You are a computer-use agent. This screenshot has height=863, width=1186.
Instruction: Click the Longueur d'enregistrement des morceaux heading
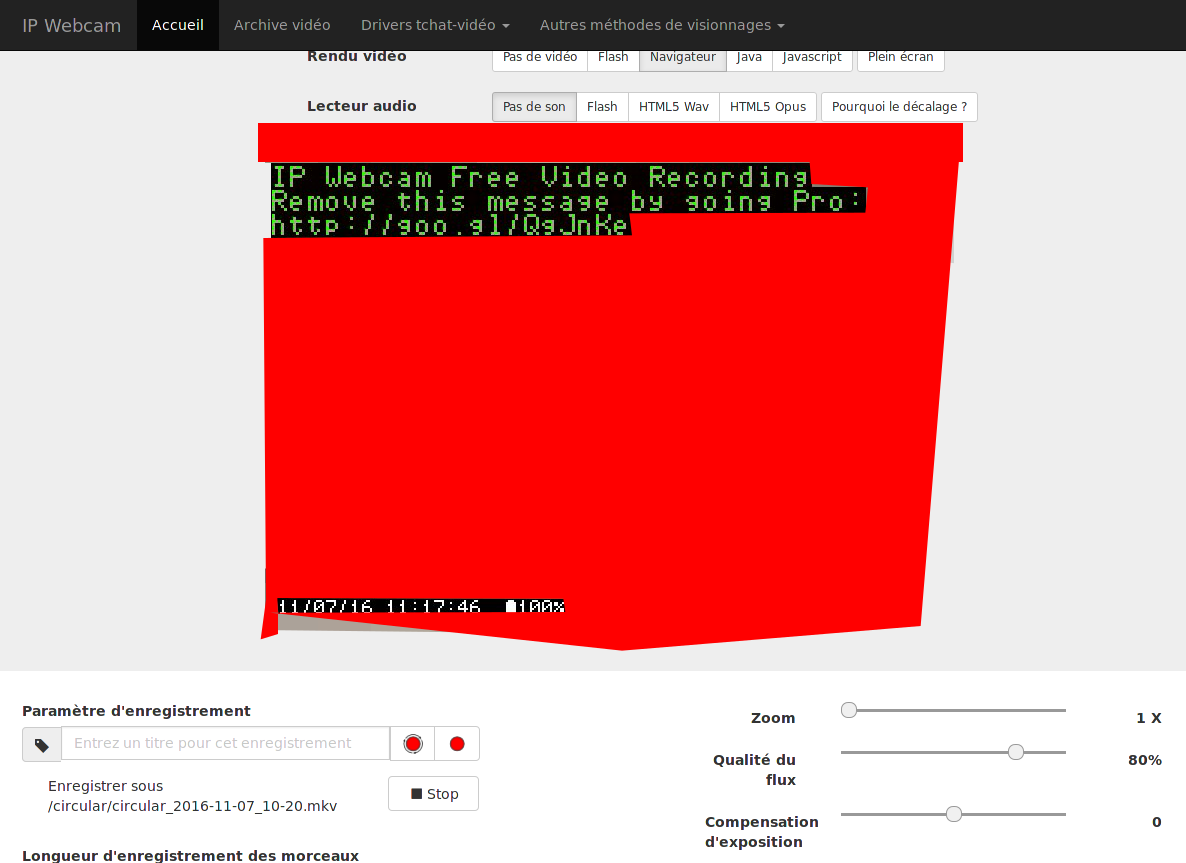tap(191, 855)
